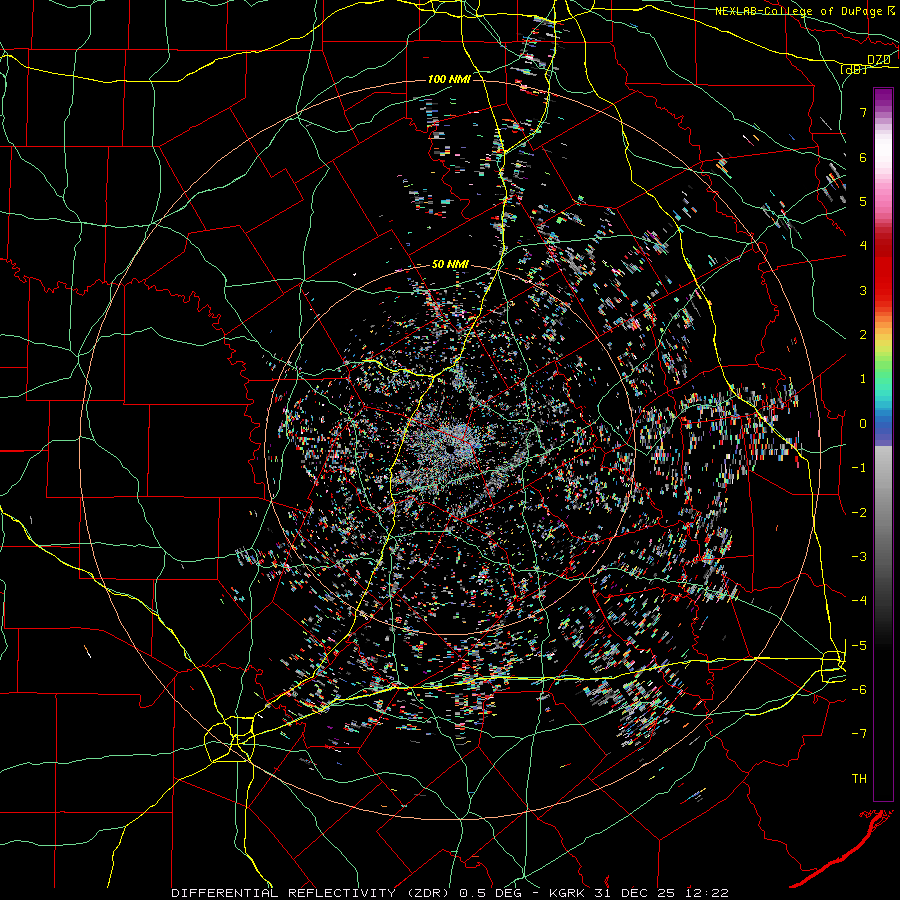Click the "3" value on color scale

863,290
